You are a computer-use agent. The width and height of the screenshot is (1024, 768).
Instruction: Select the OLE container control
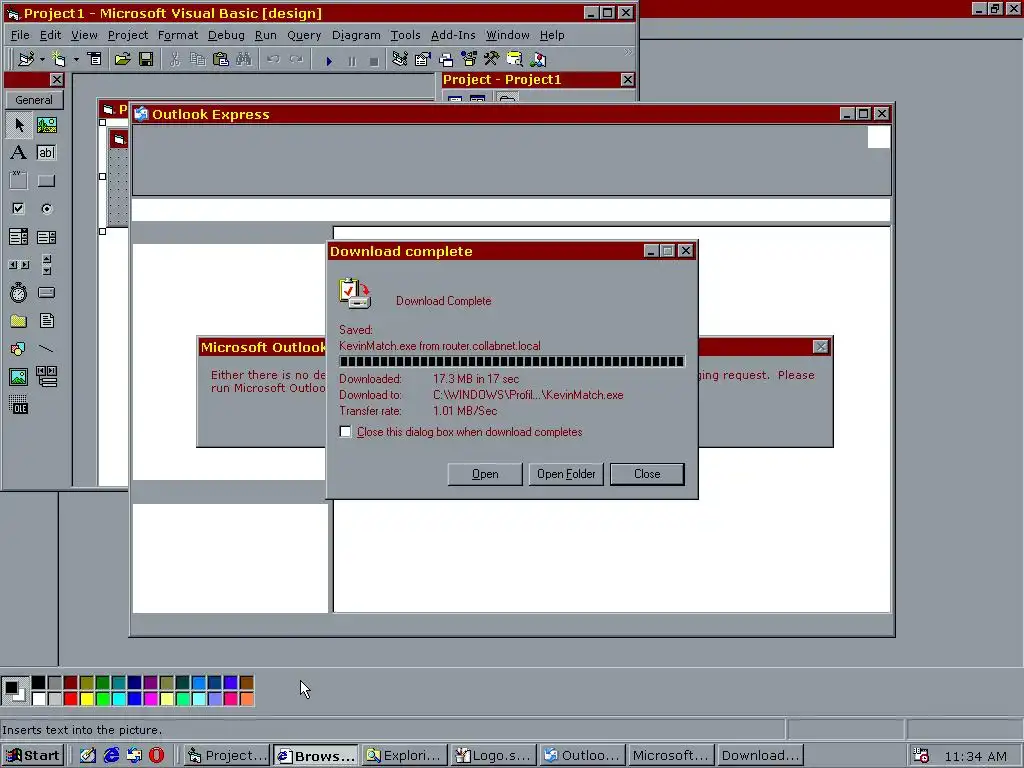coord(19,405)
